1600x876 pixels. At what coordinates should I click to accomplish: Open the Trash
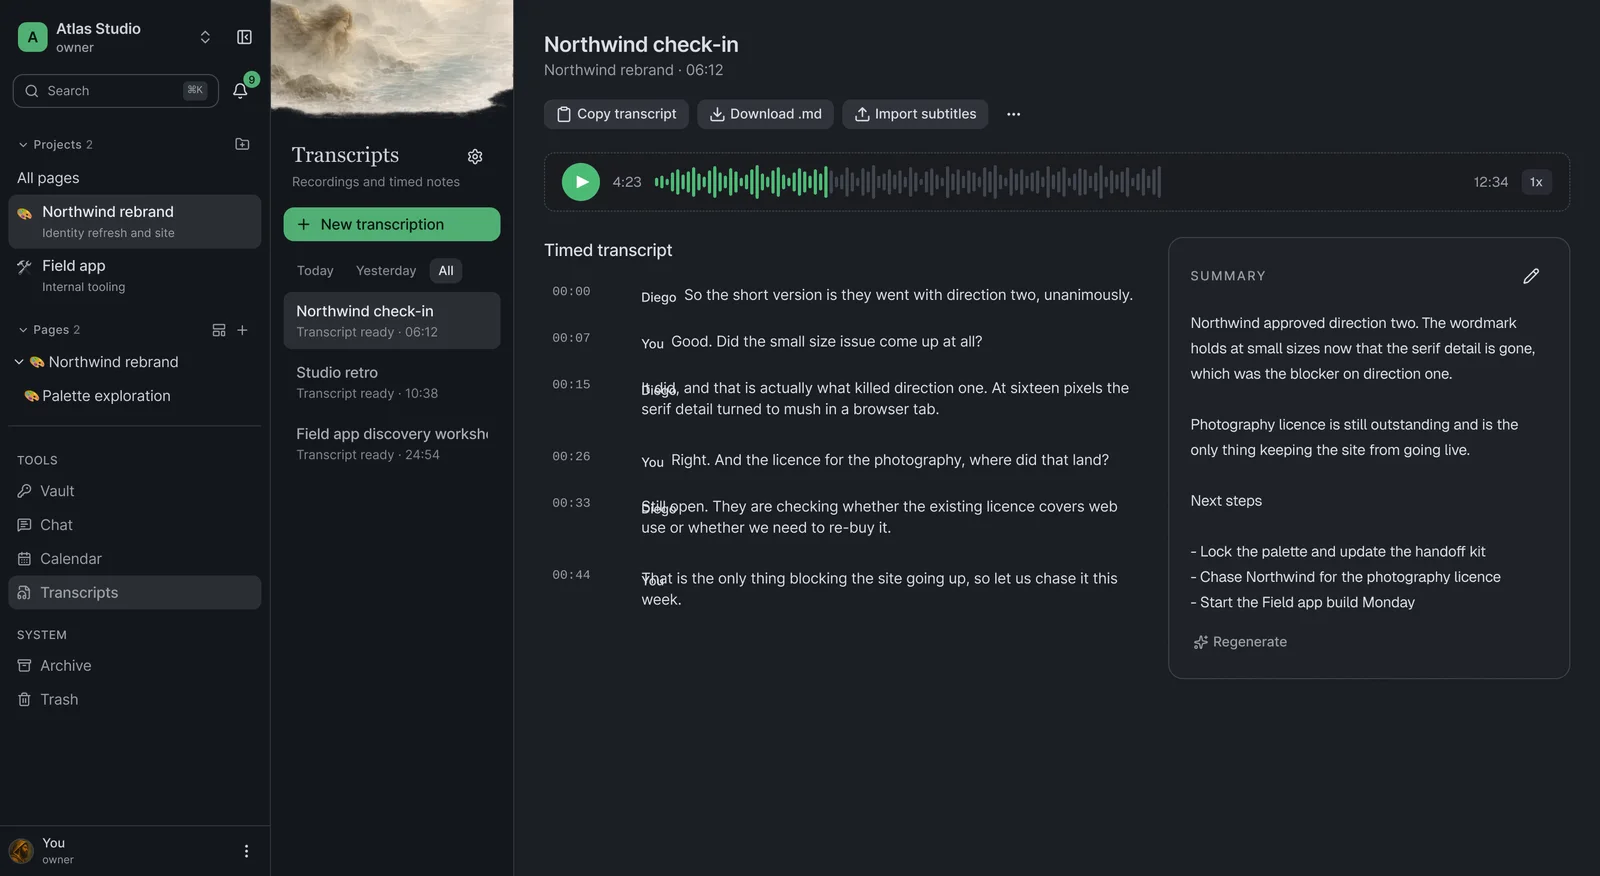(135, 700)
